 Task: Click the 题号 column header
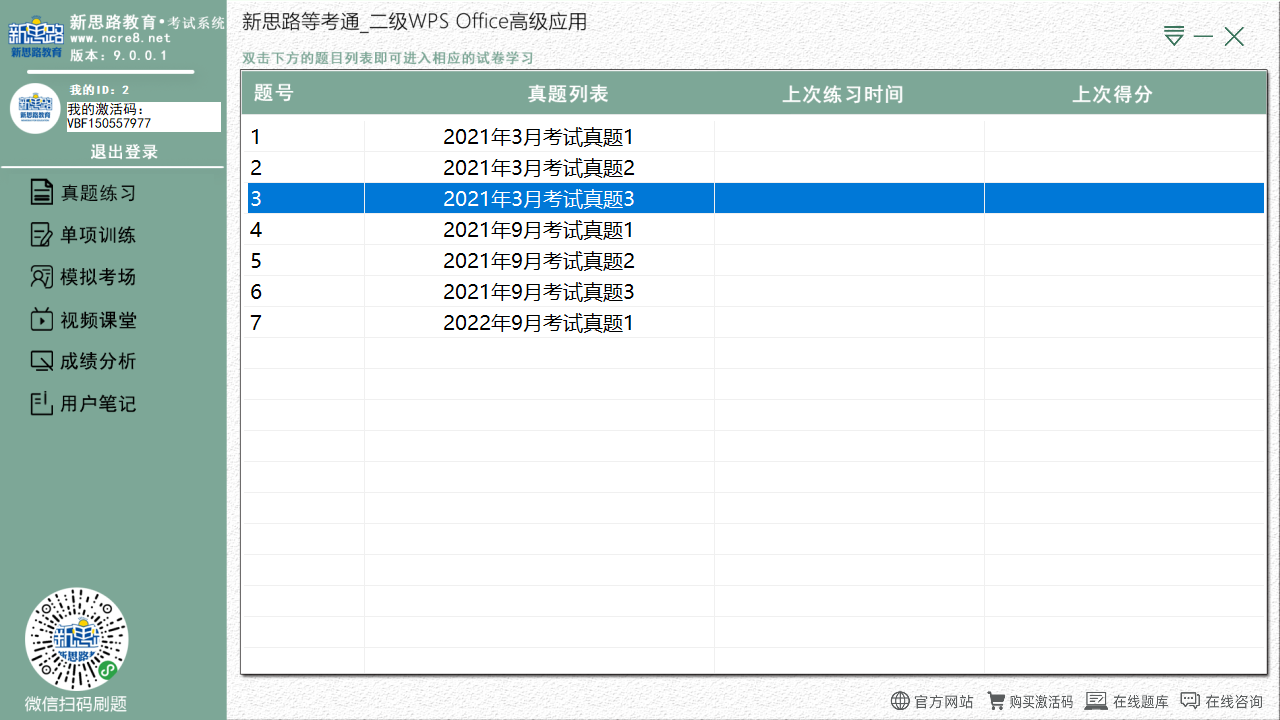[x=273, y=94]
